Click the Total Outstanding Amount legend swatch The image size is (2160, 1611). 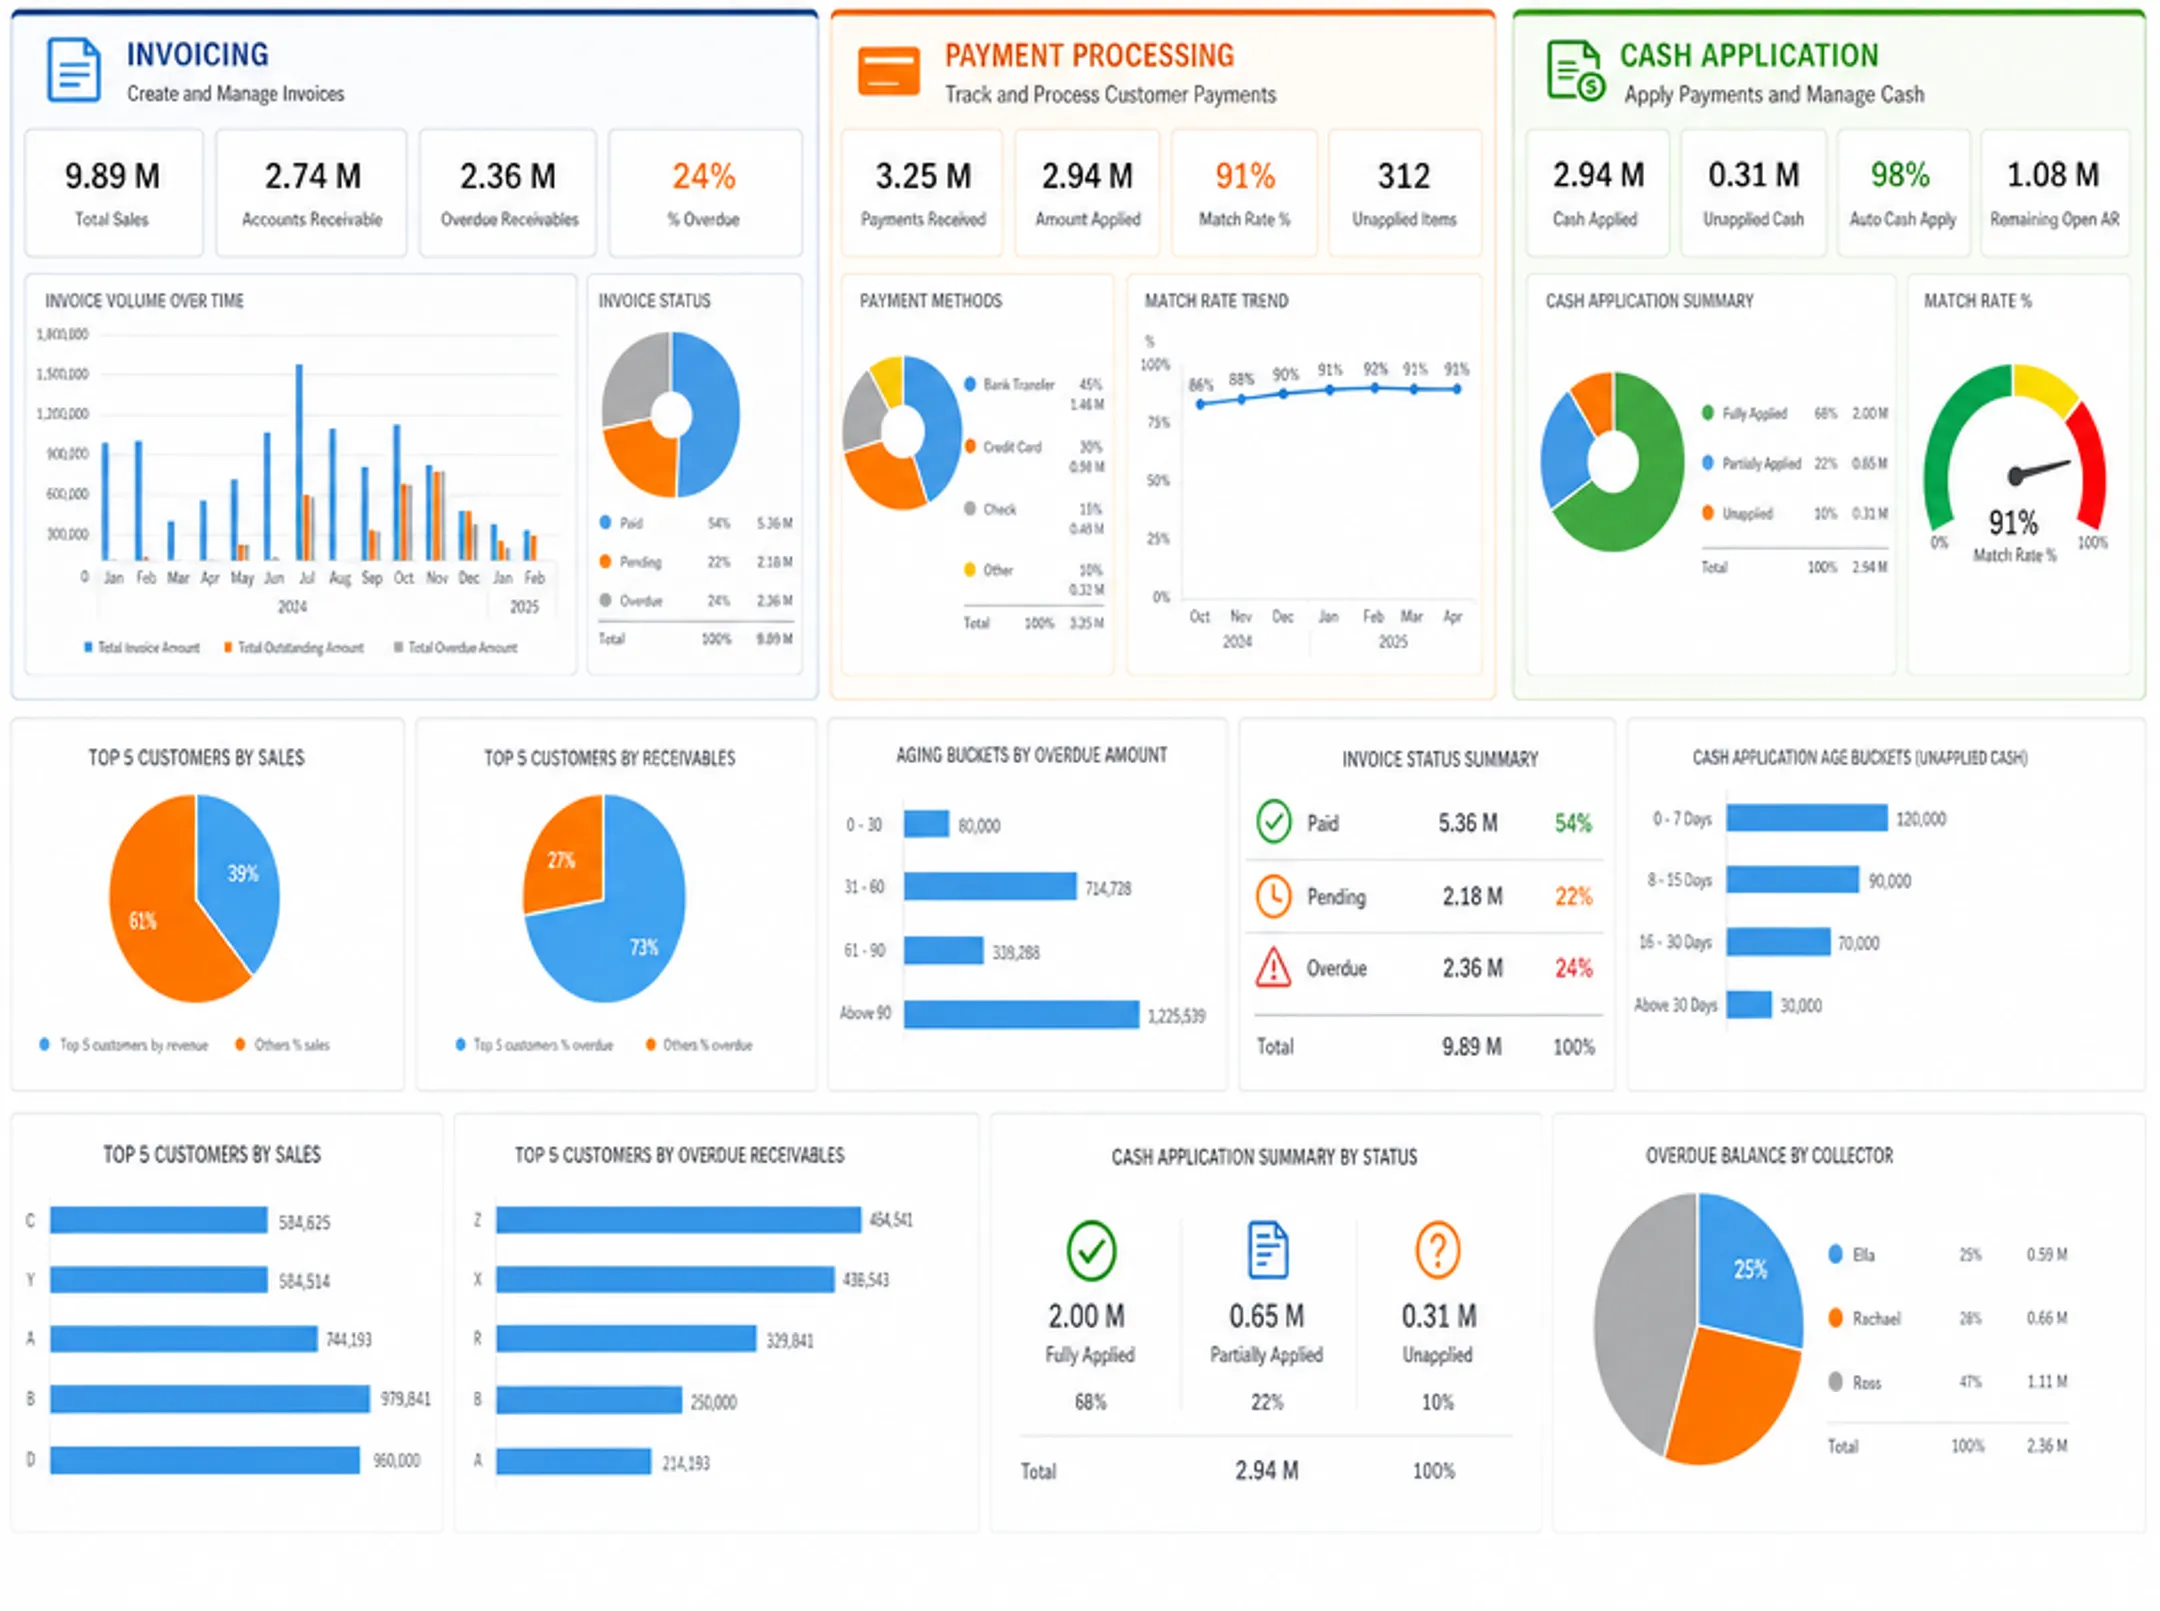click(x=228, y=647)
